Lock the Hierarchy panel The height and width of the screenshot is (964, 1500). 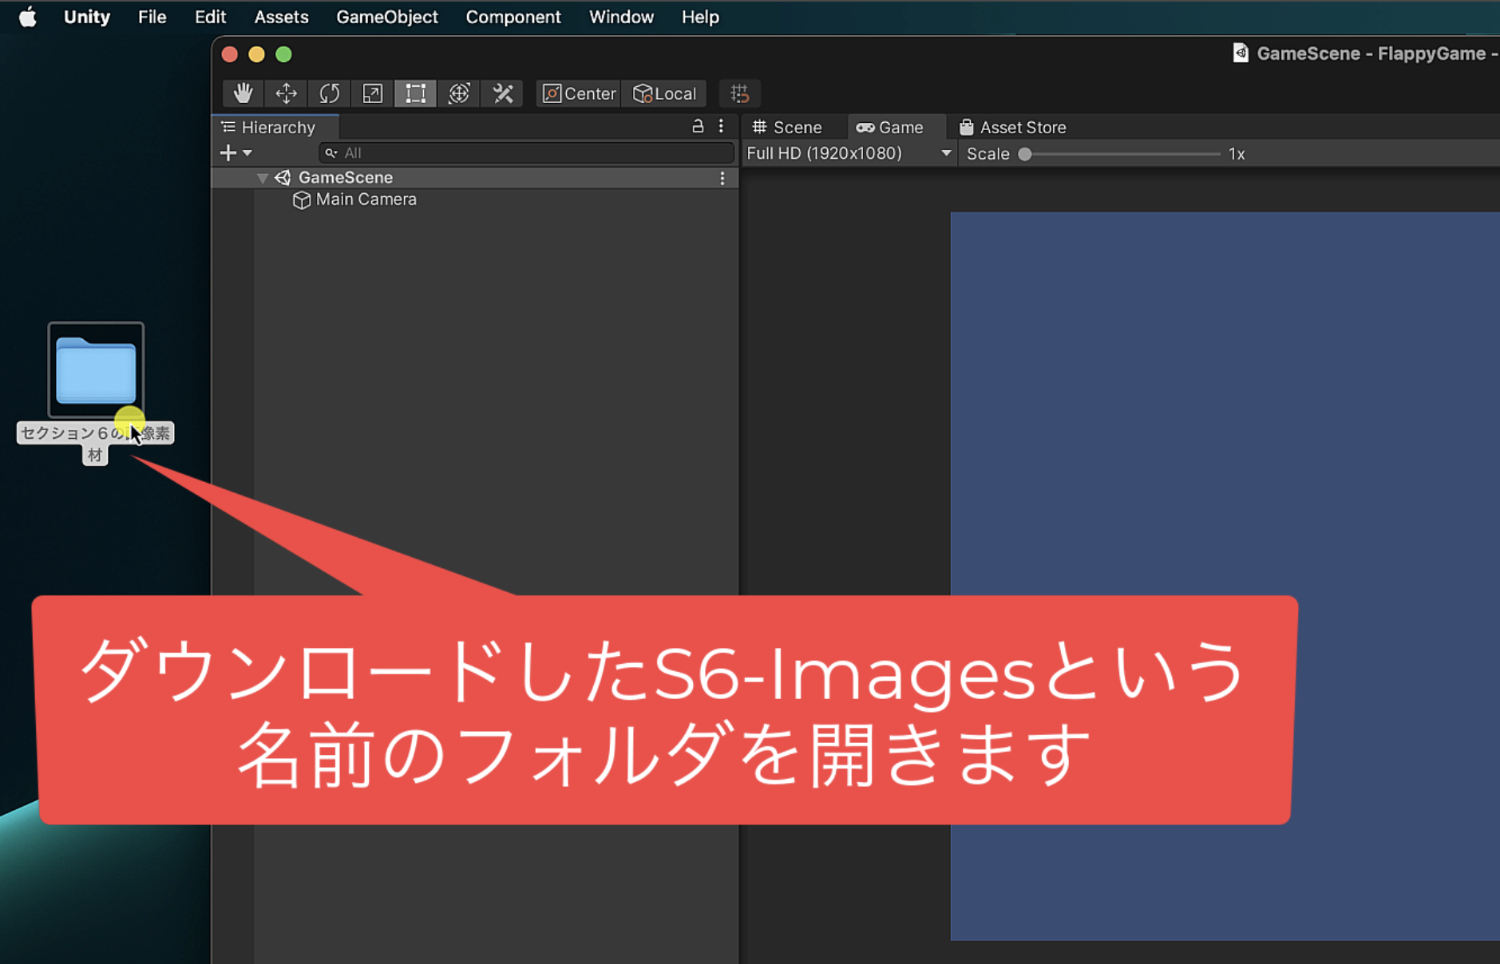click(x=698, y=126)
